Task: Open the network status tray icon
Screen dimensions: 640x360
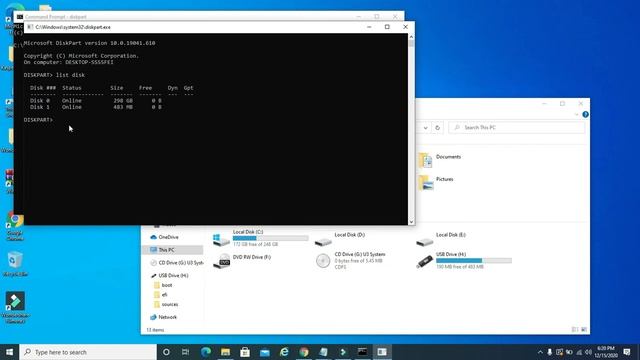Action: point(579,352)
